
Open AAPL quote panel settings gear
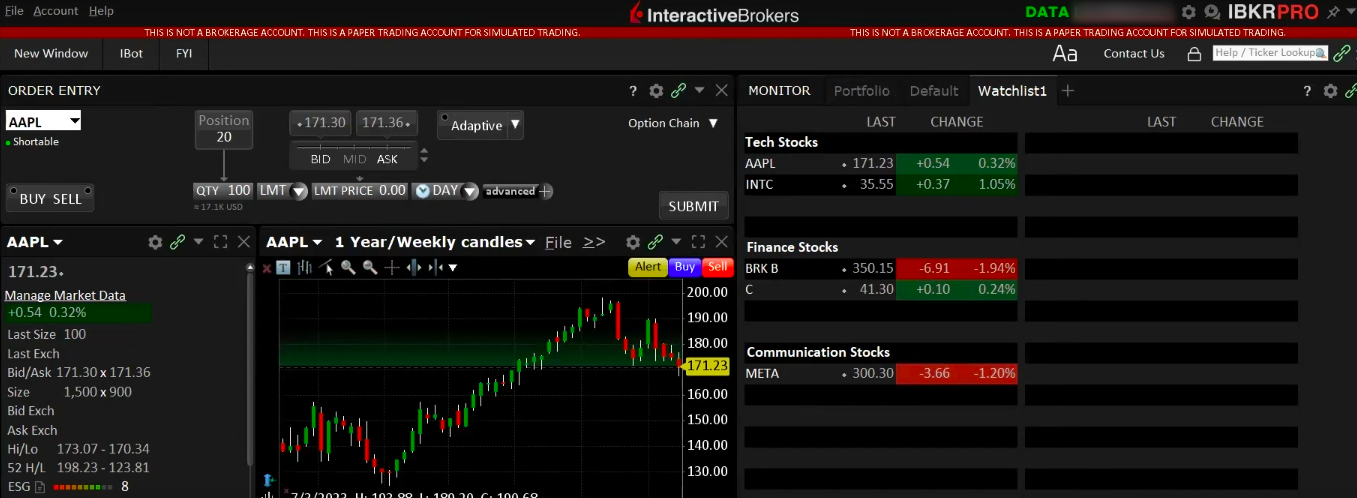[x=155, y=242]
